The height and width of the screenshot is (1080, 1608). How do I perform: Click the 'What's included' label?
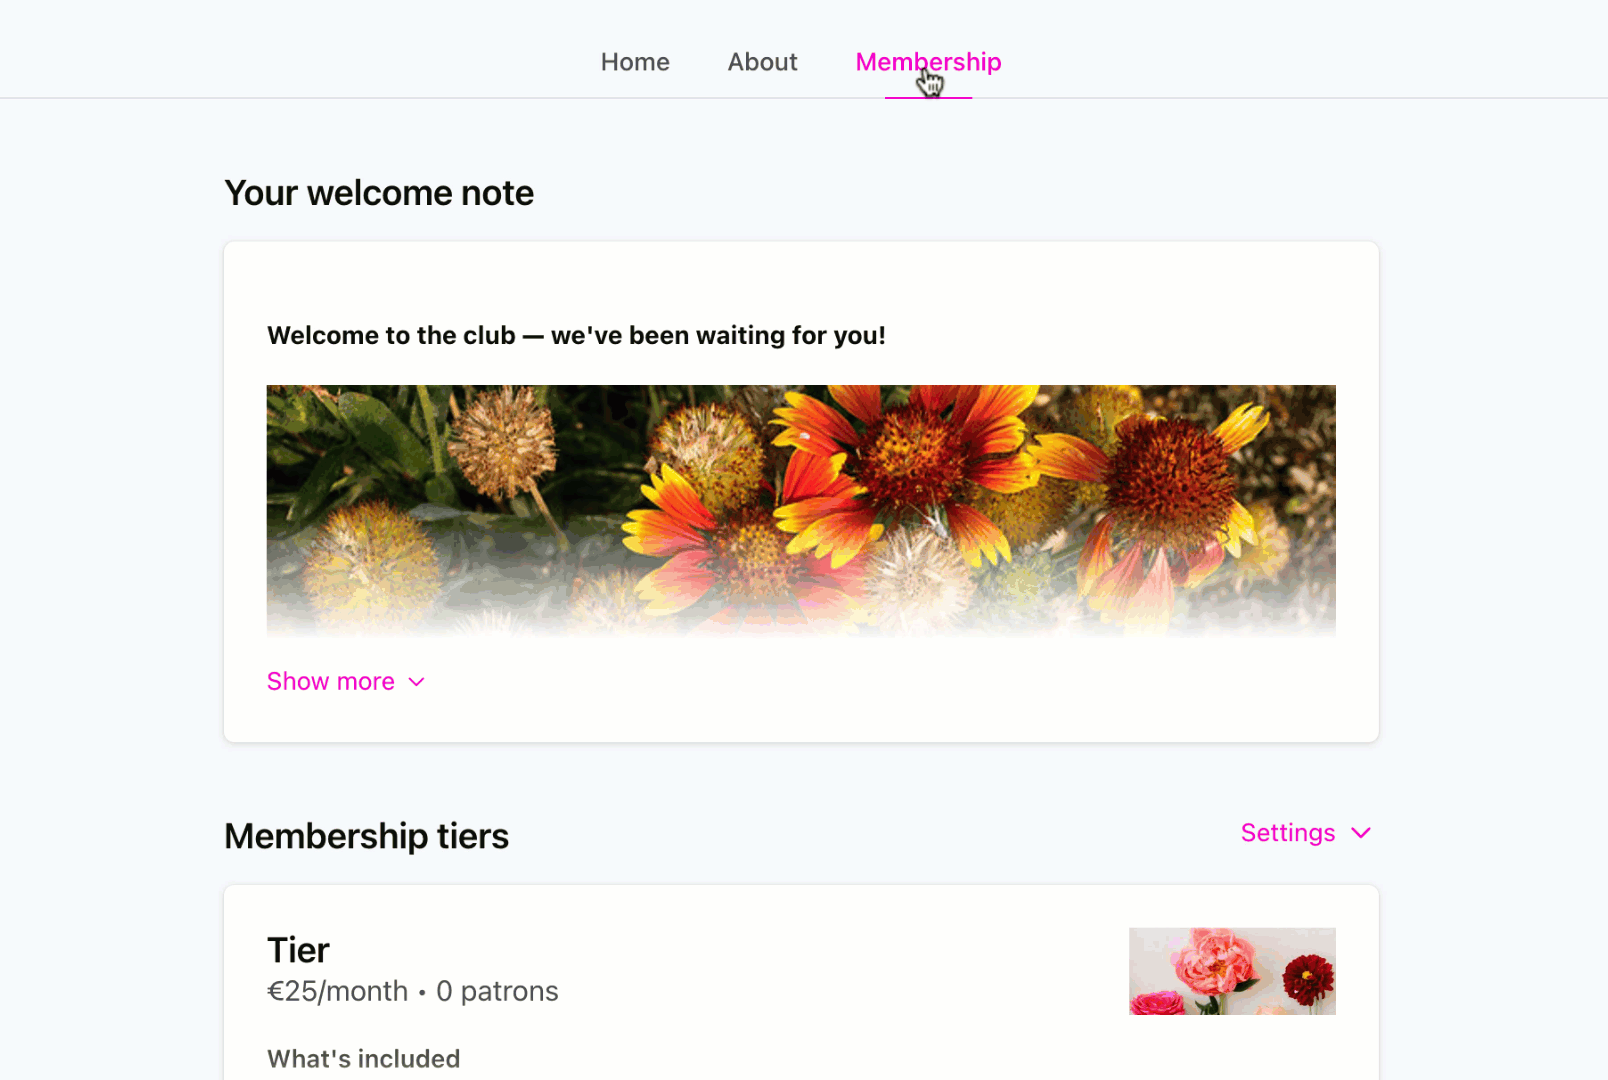coord(363,1059)
